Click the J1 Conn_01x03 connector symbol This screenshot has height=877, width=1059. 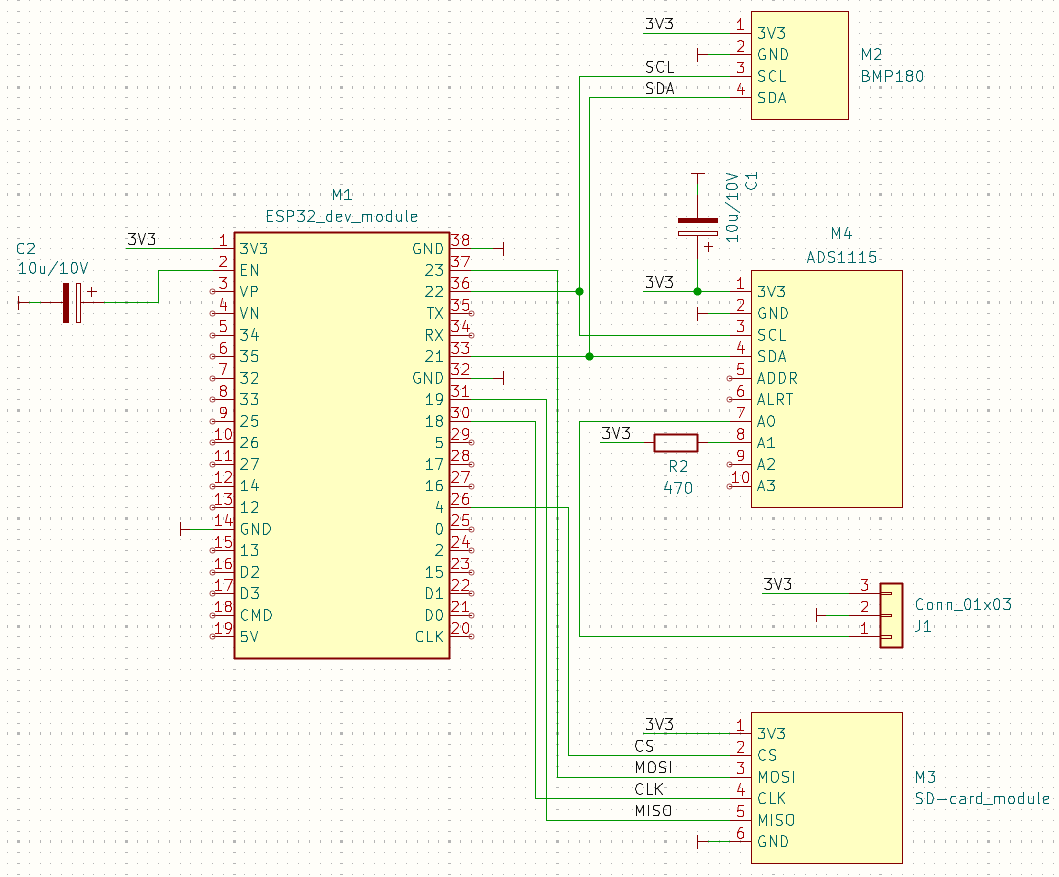889,615
